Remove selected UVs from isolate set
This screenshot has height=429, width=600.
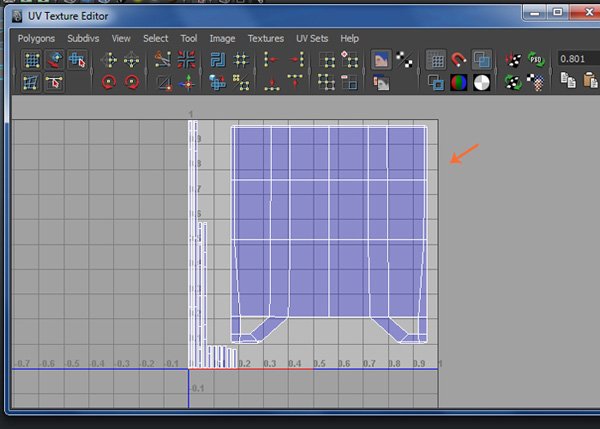coord(349,82)
